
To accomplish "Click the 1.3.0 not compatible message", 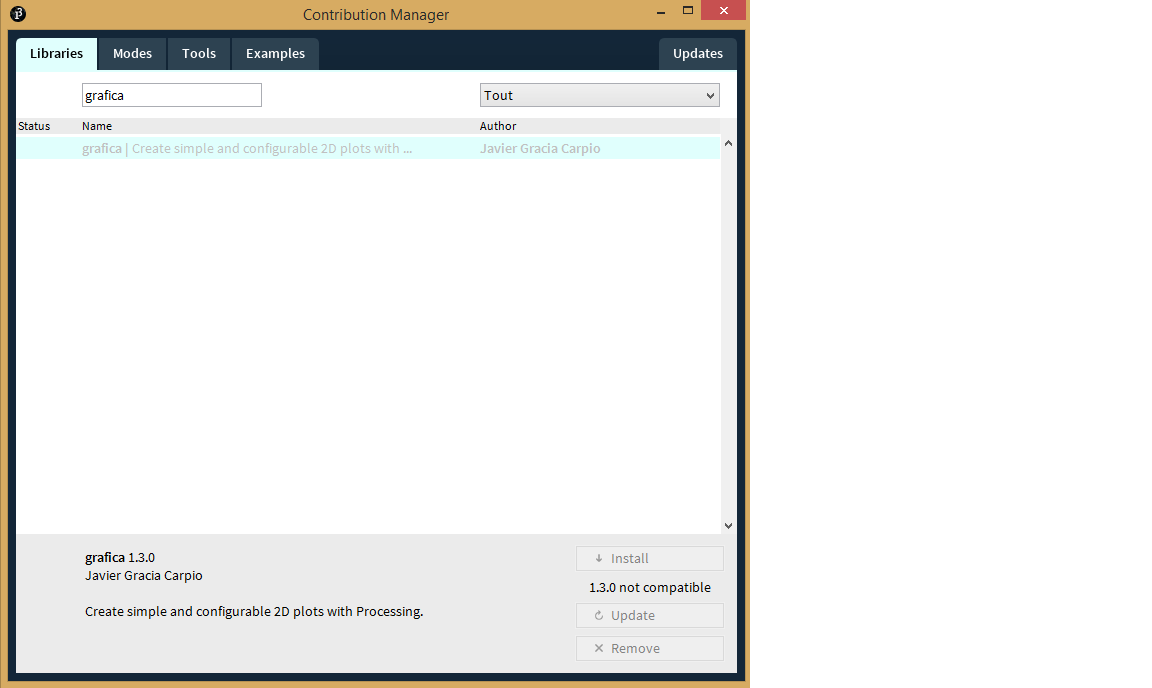I will point(649,587).
